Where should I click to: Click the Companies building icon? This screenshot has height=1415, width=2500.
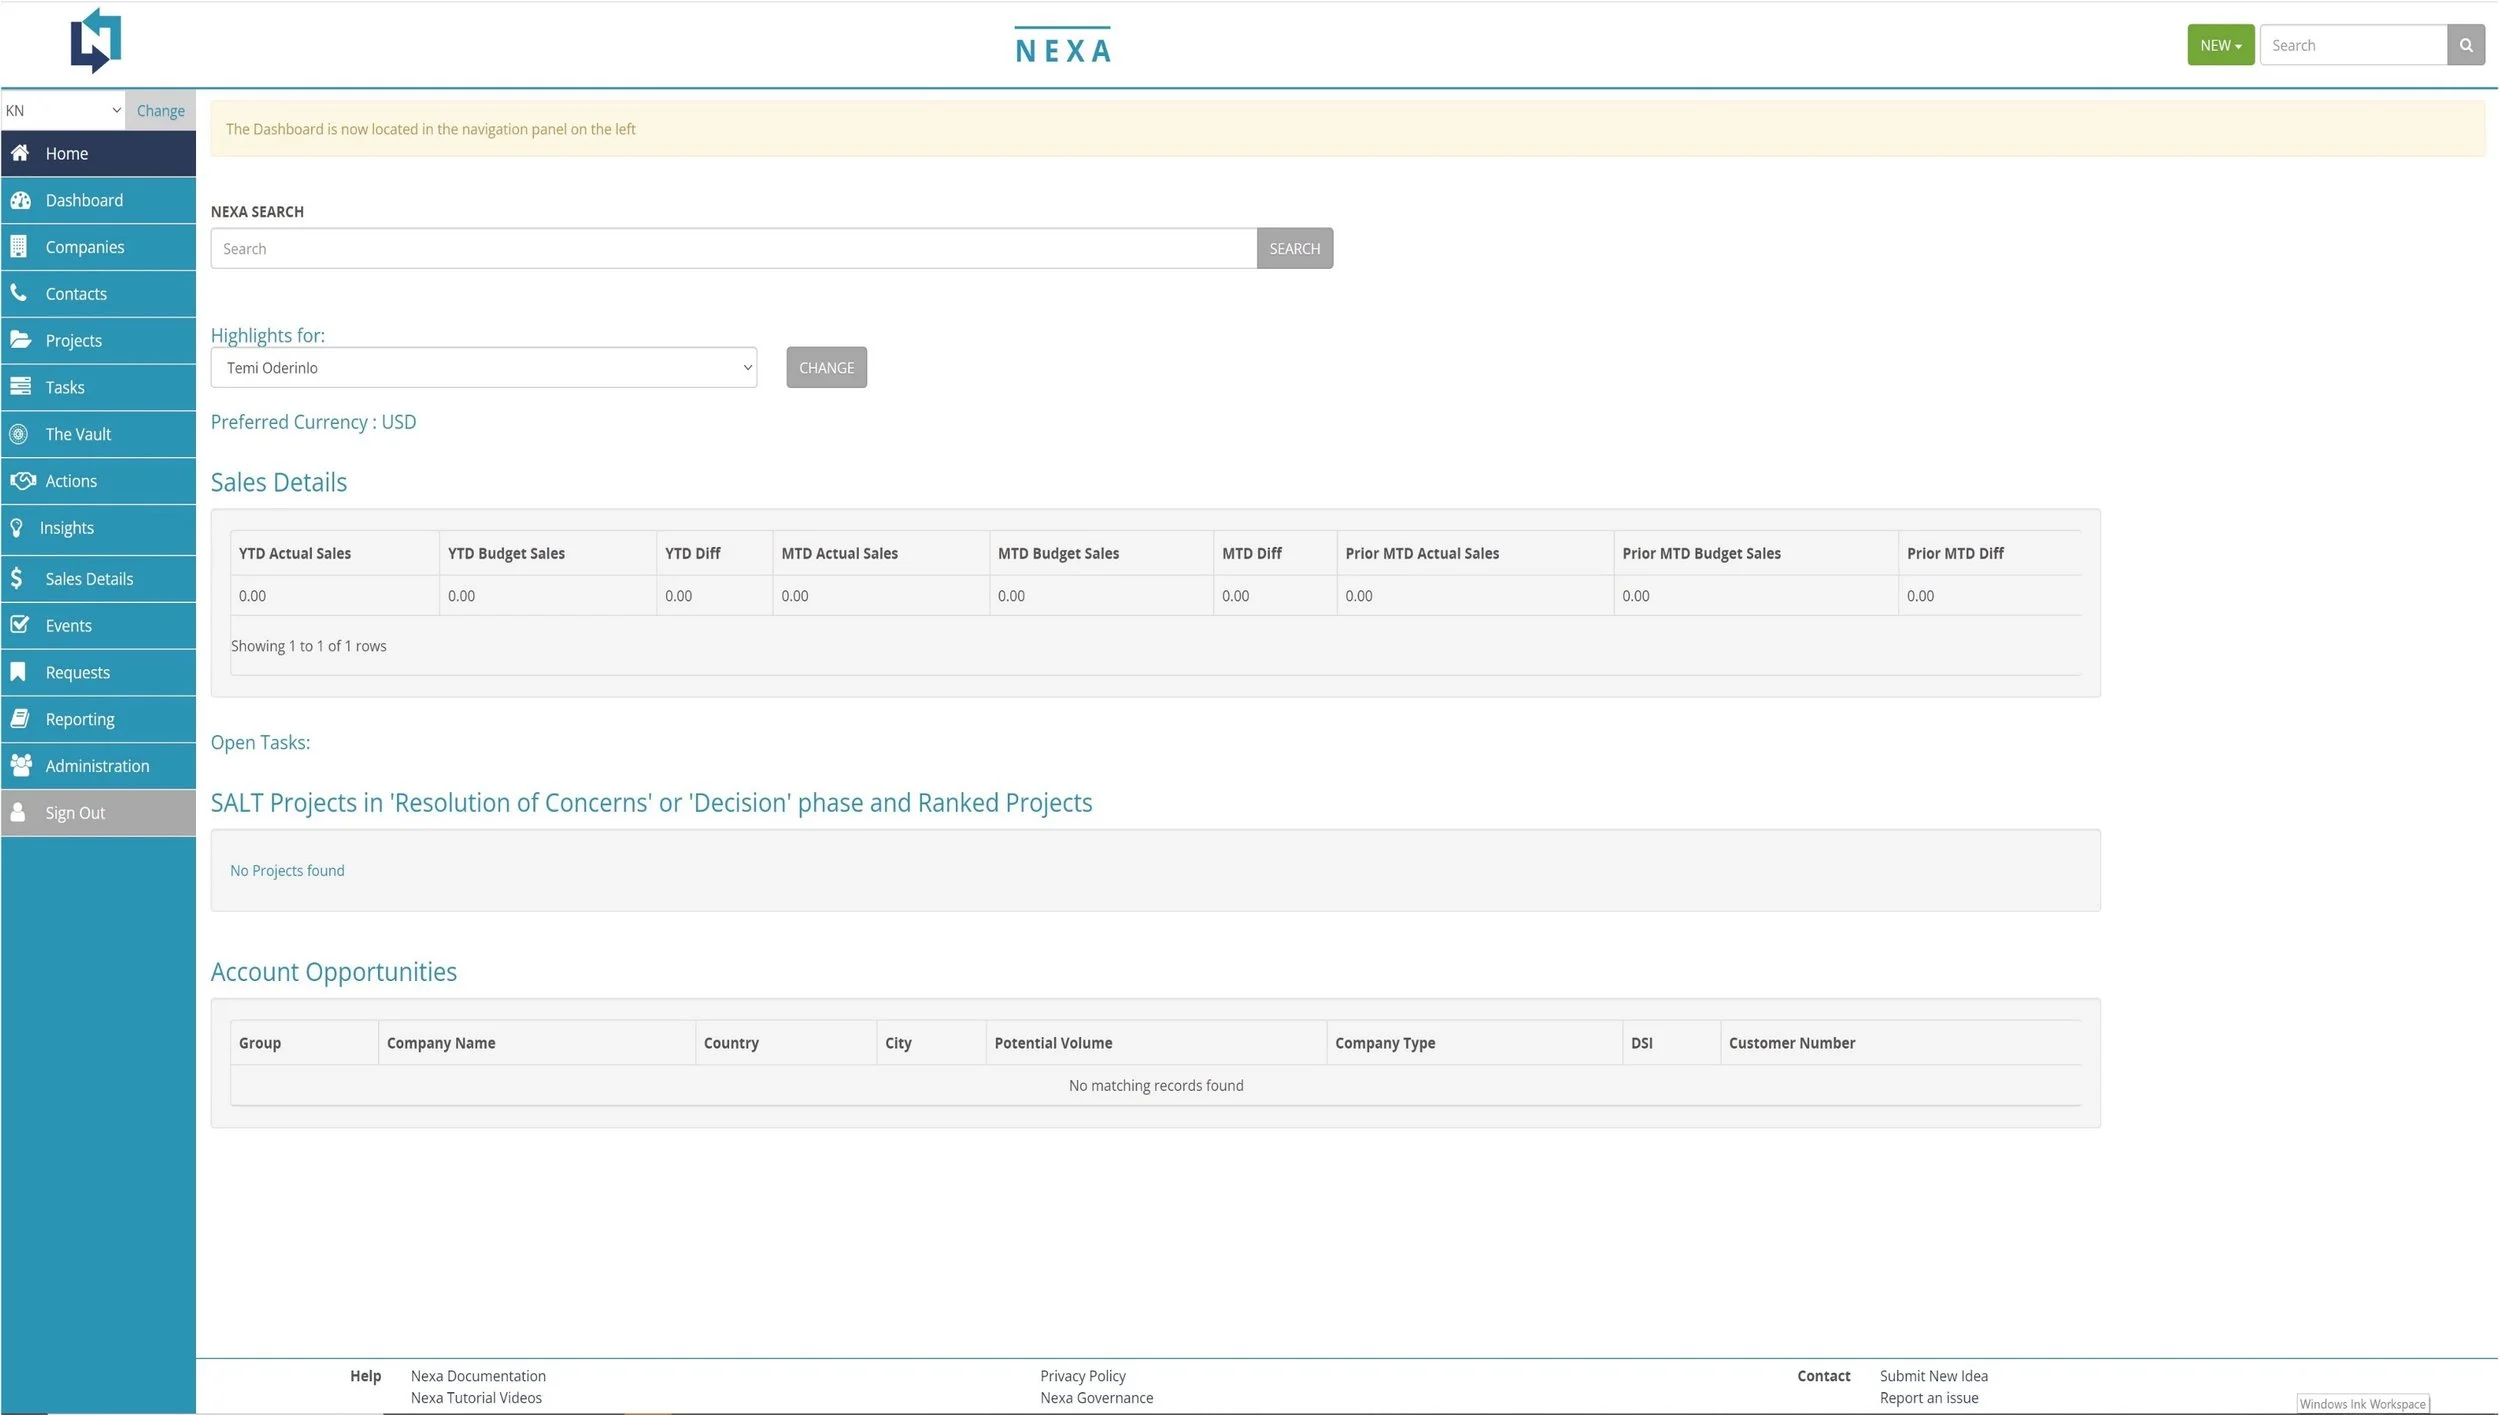(19, 246)
